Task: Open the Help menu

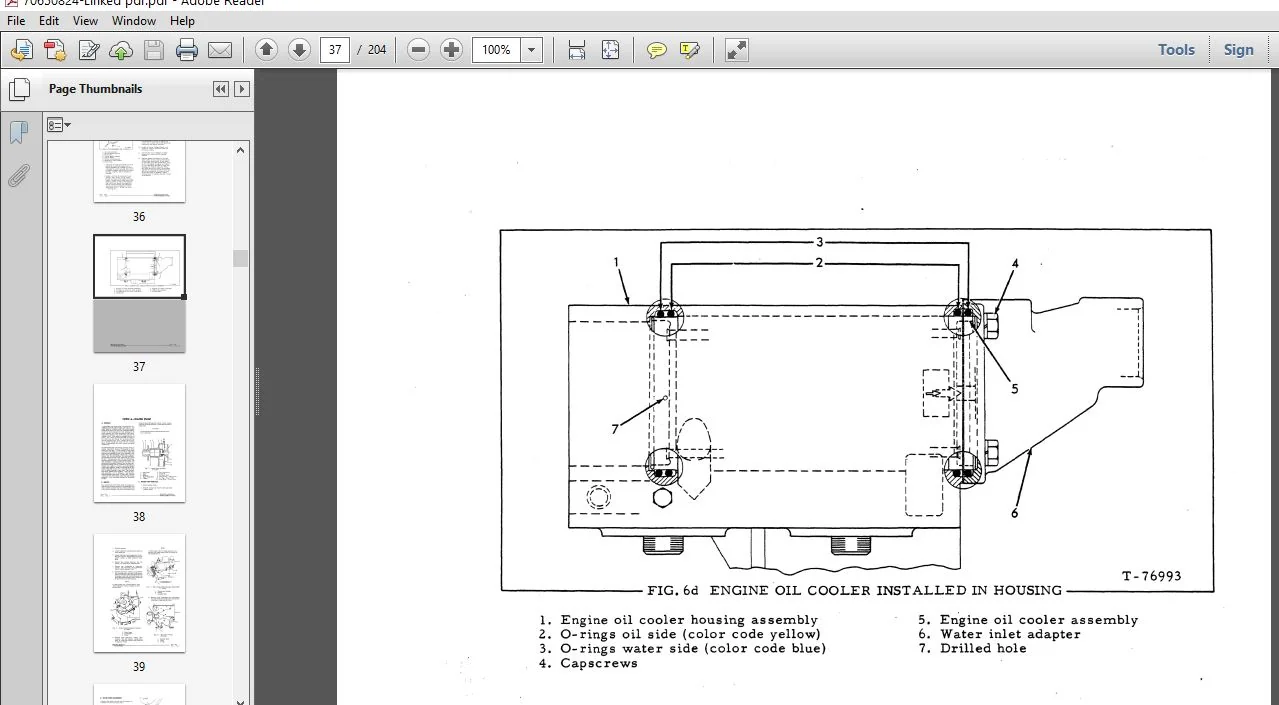Action: (x=182, y=20)
